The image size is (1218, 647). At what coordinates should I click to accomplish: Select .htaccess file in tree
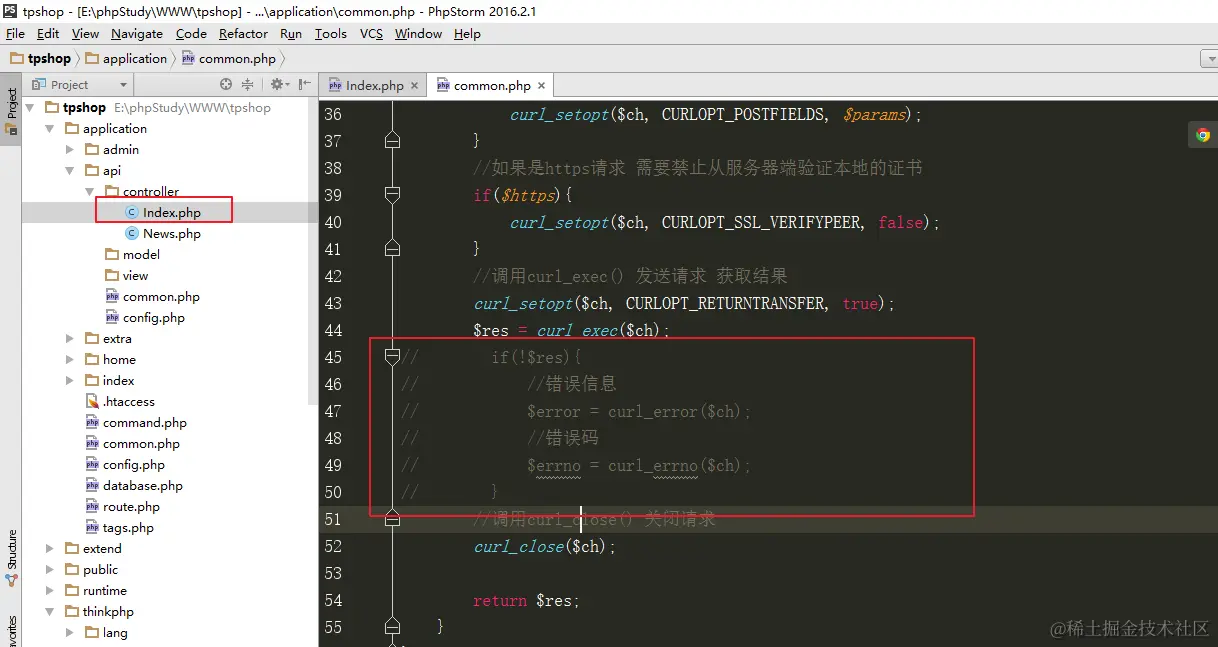coord(120,402)
